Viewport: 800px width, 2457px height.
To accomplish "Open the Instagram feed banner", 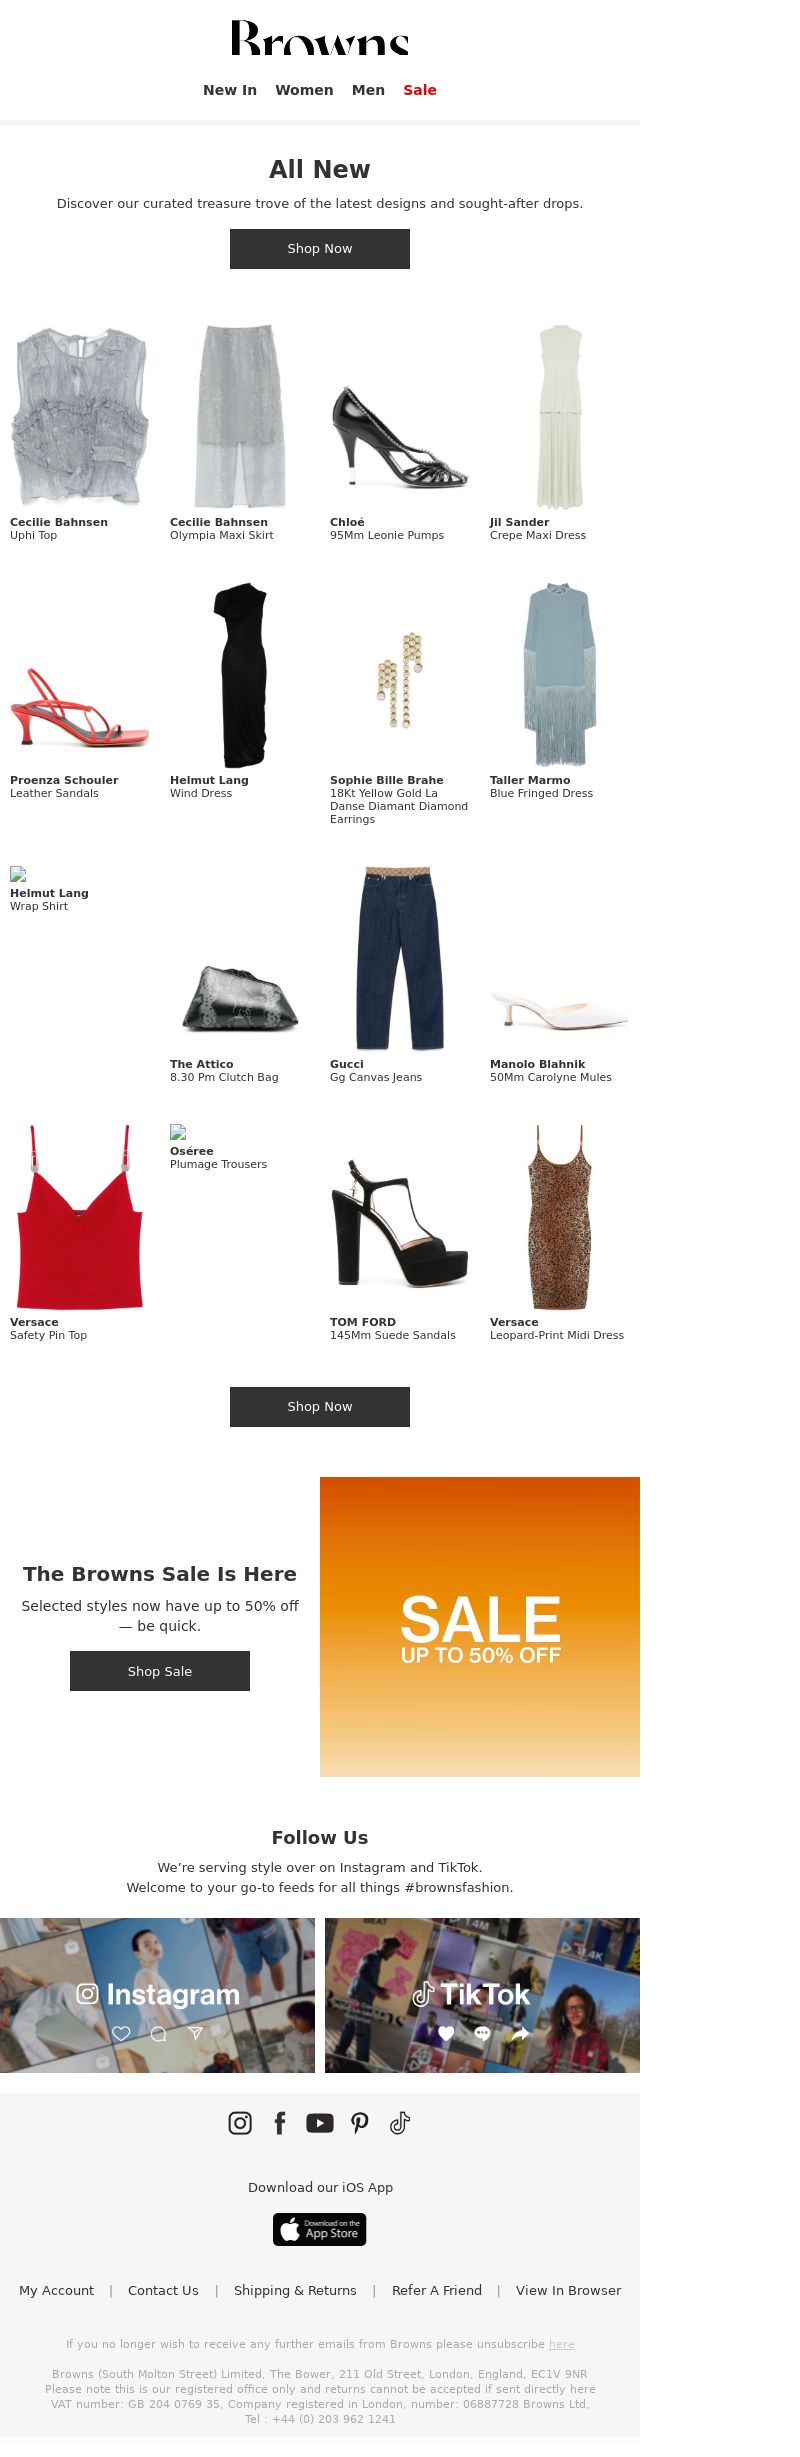I will (157, 1995).
